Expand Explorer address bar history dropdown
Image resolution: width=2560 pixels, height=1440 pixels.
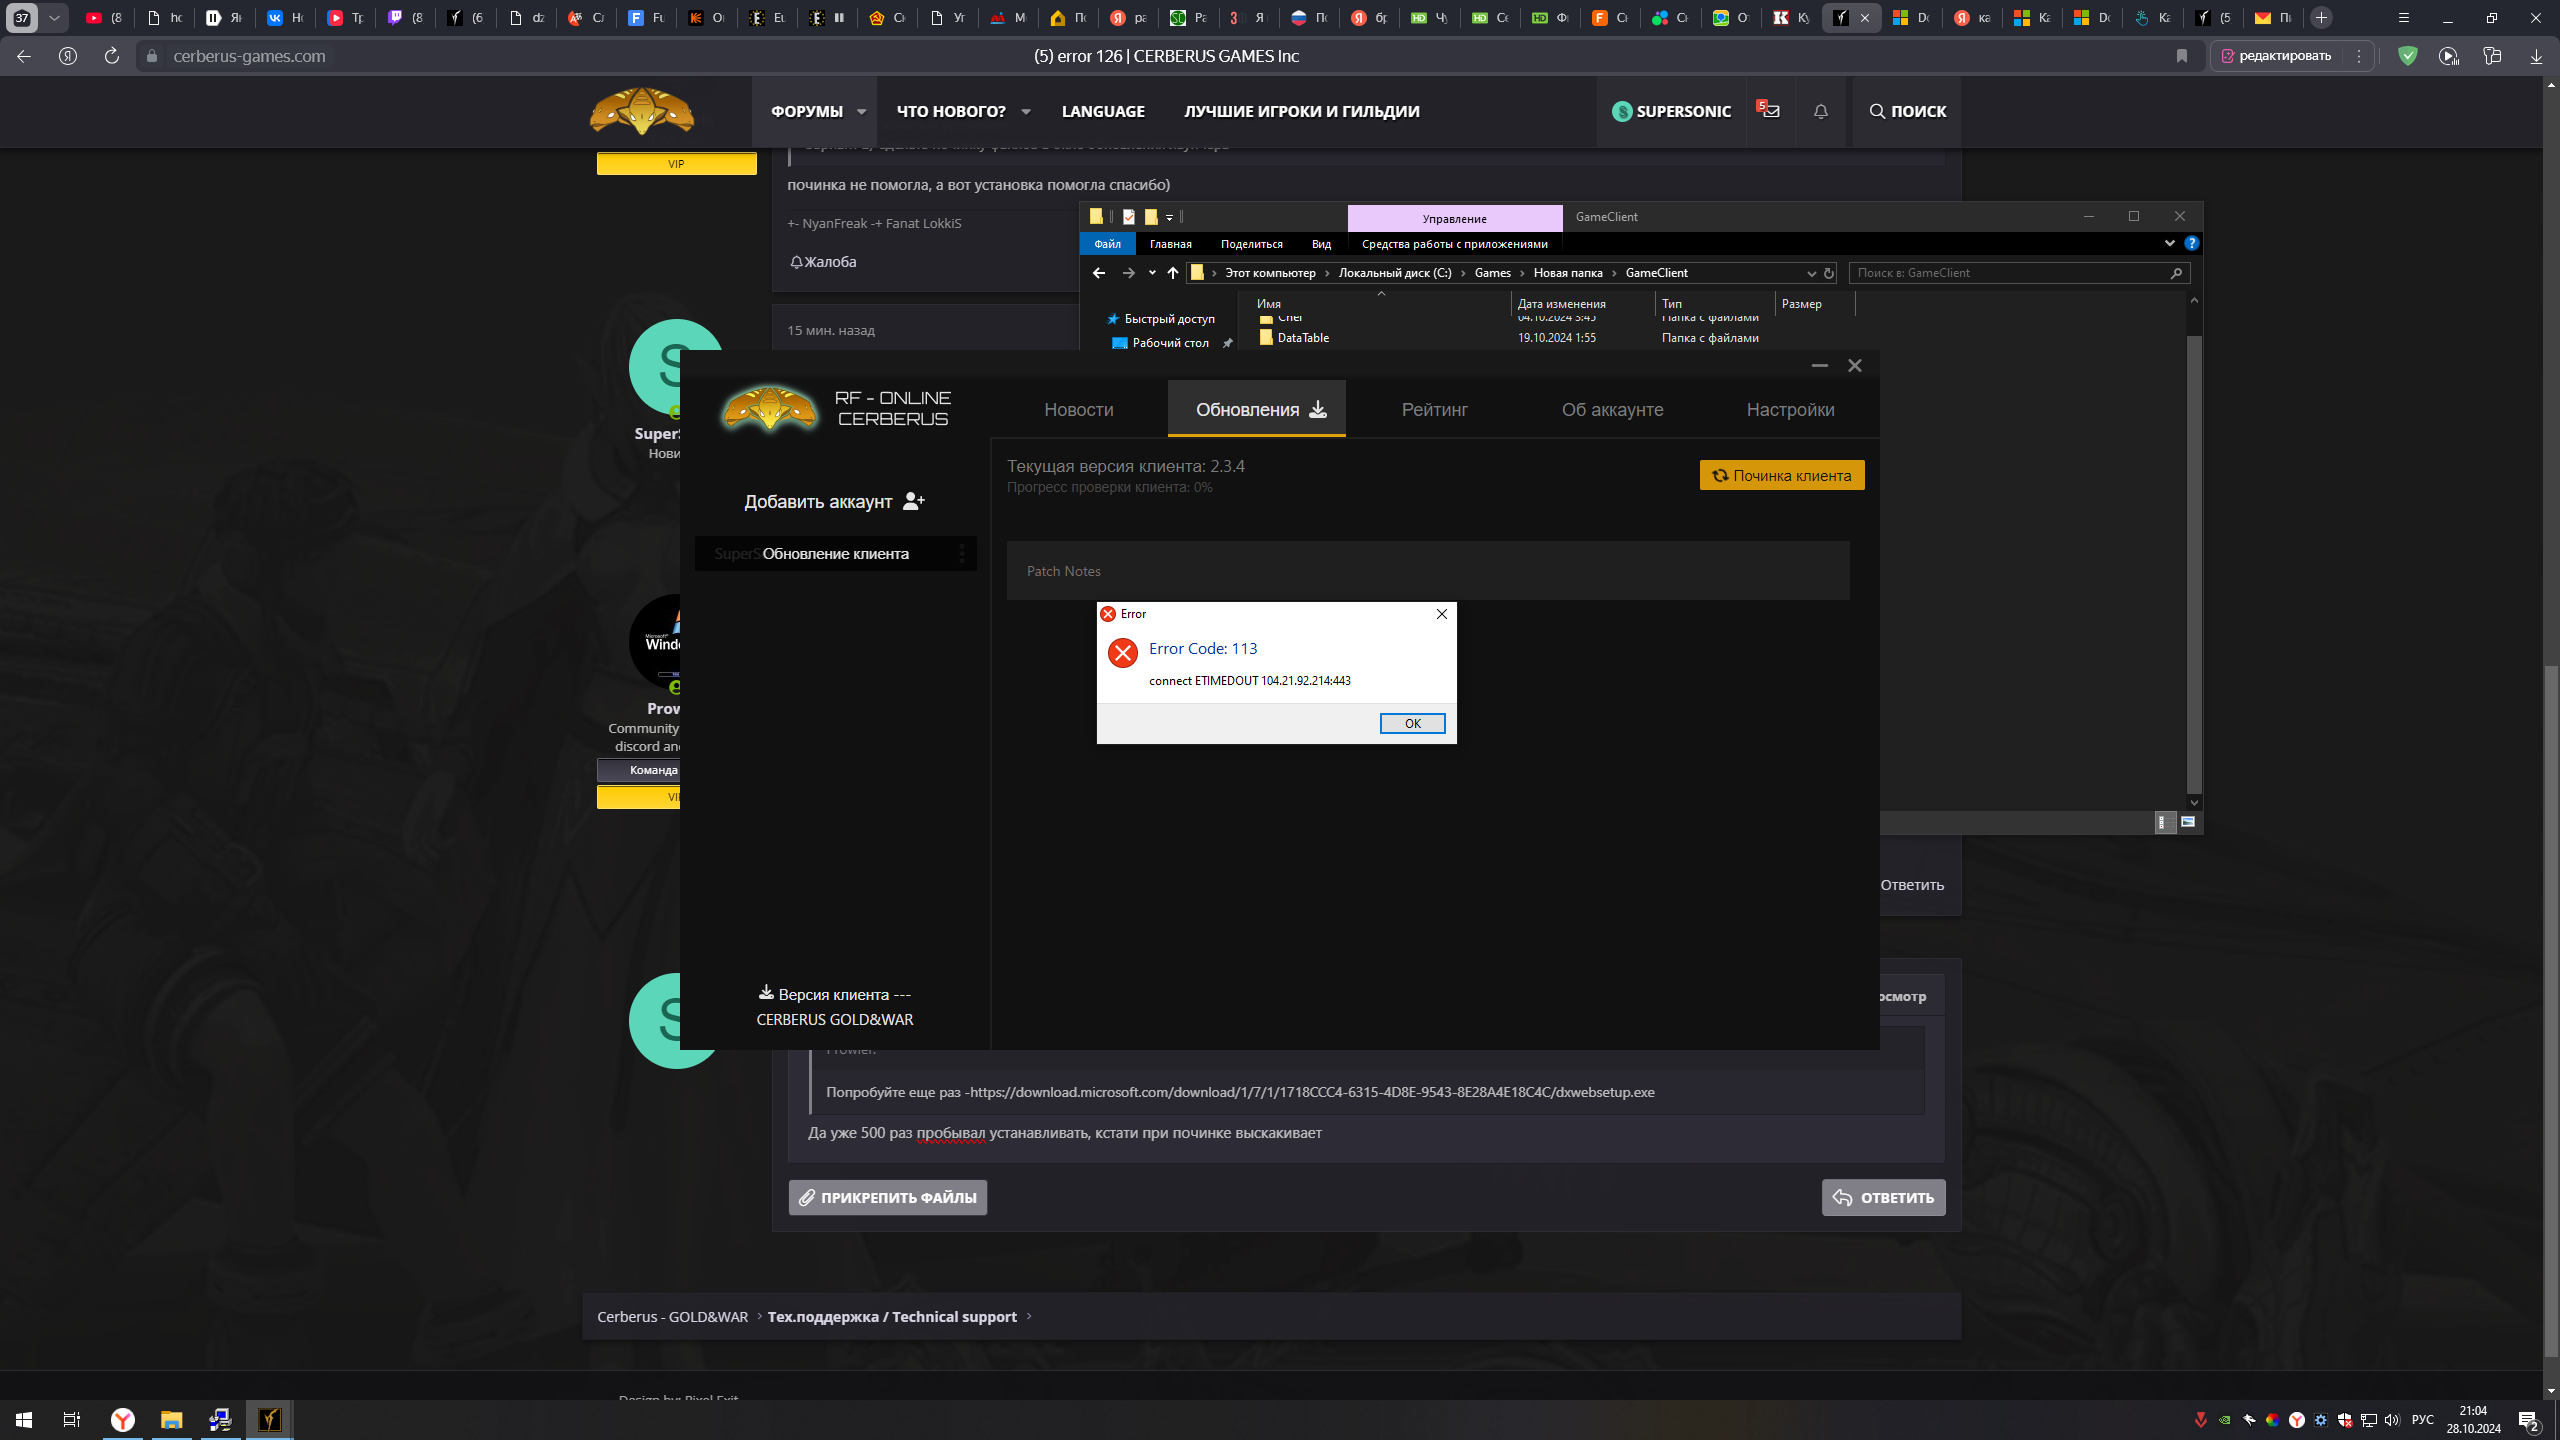click(x=1811, y=273)
